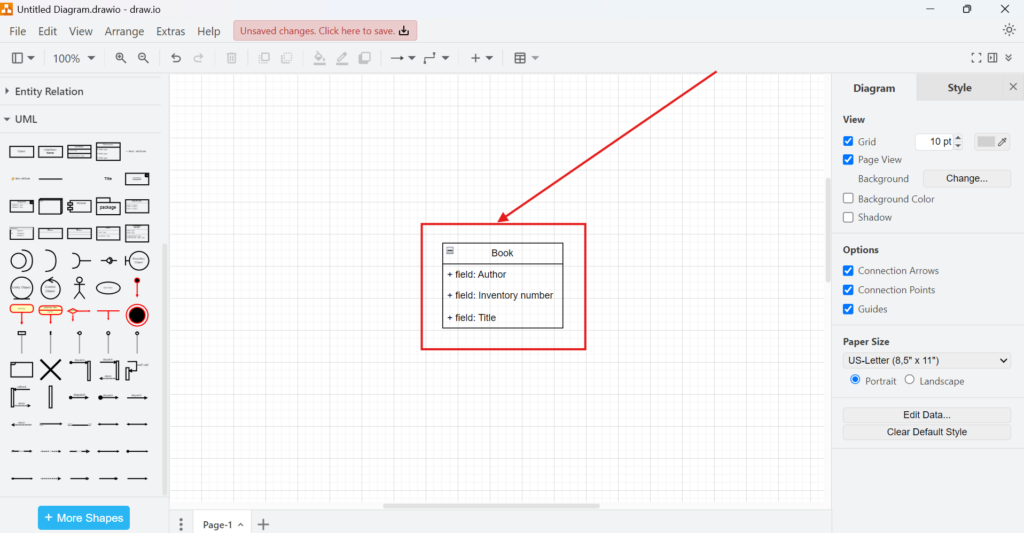Image resolution: width=1024 pixels, height=533 pixels.
Task: Click the Undo arrow icon
Action: click(176, 58)
